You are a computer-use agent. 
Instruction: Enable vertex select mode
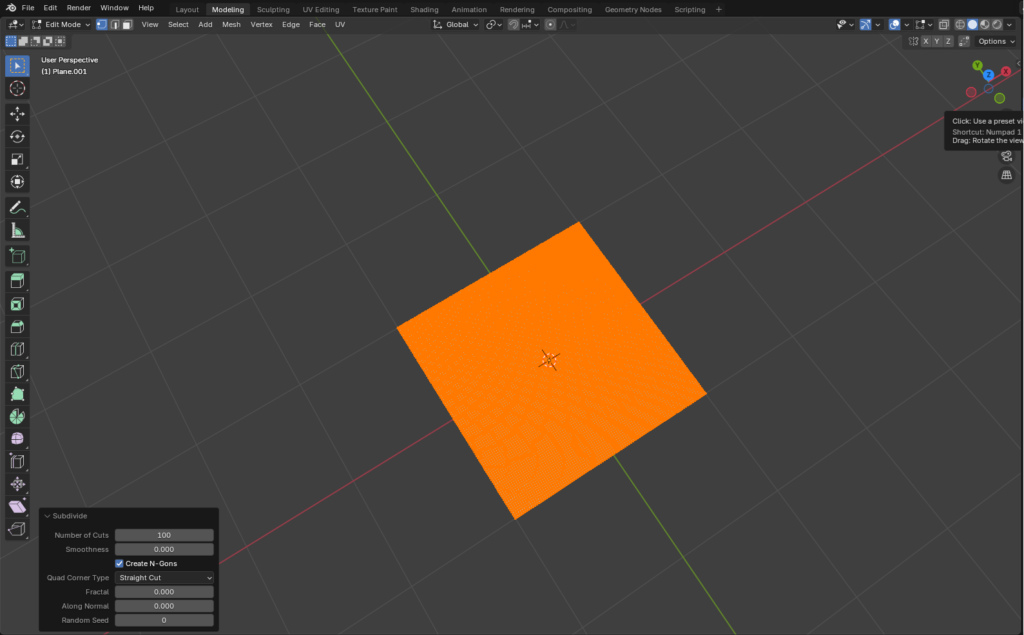point(102,24)
